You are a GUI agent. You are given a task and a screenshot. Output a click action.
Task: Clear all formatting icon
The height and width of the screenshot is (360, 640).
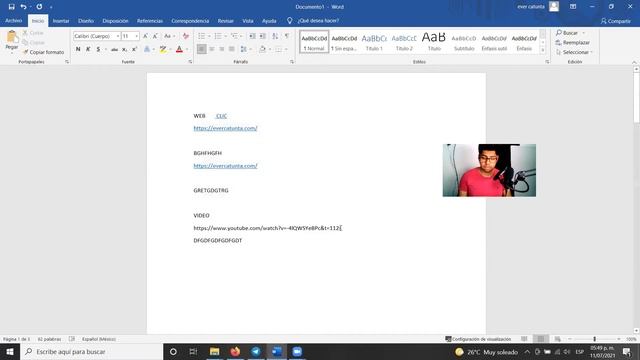click(x=186, y=36)
